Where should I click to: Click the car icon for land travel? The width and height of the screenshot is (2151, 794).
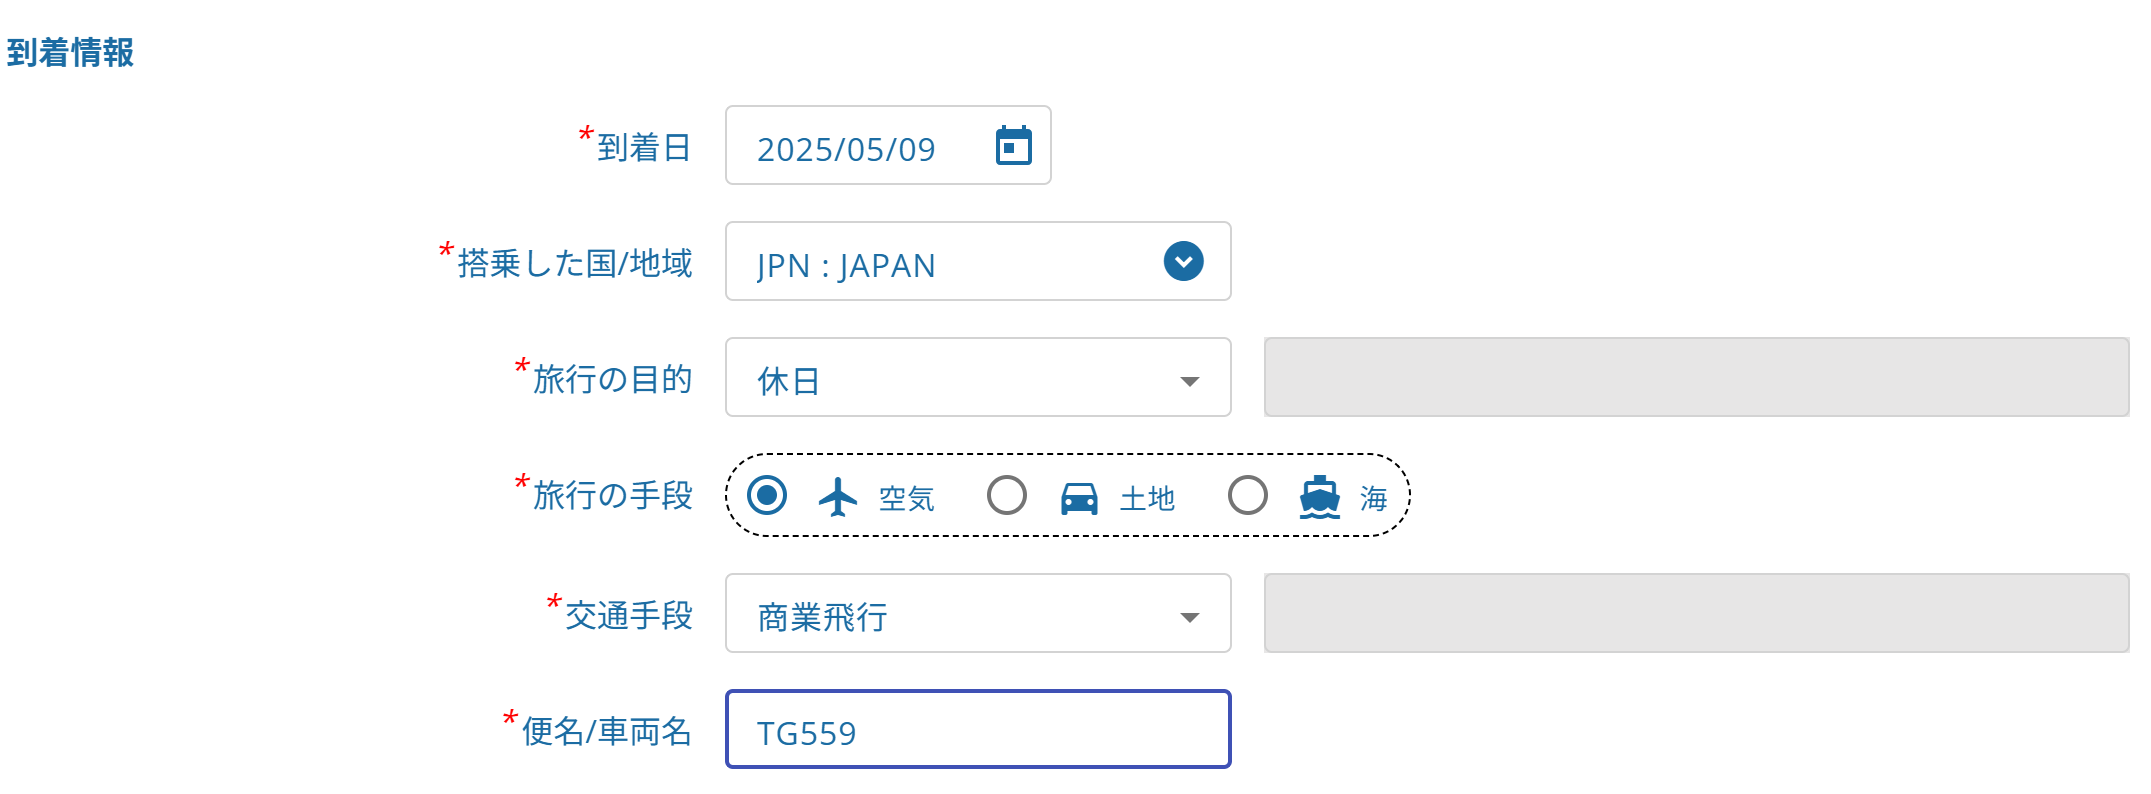(x=1079, y=497)
